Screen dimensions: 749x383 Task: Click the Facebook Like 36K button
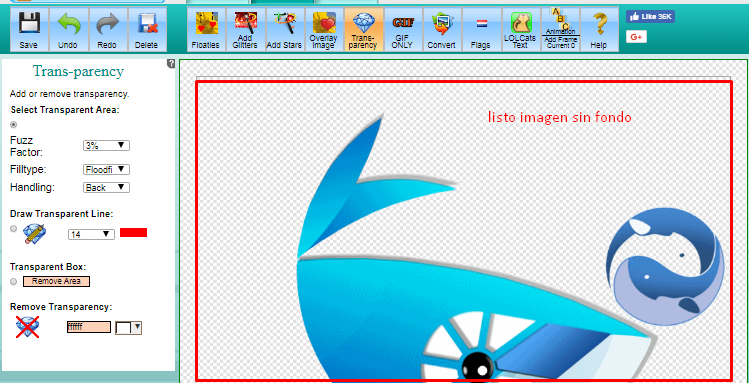650,17
